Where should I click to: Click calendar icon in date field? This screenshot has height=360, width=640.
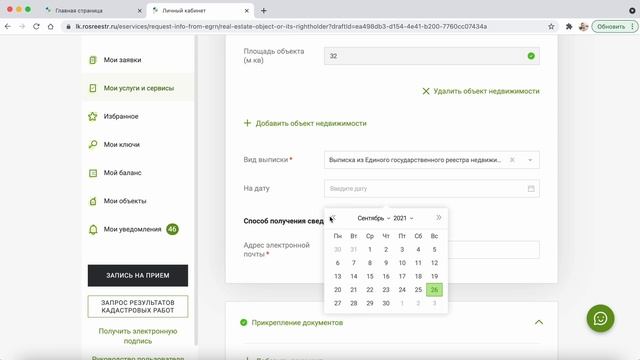coord(531,189)
